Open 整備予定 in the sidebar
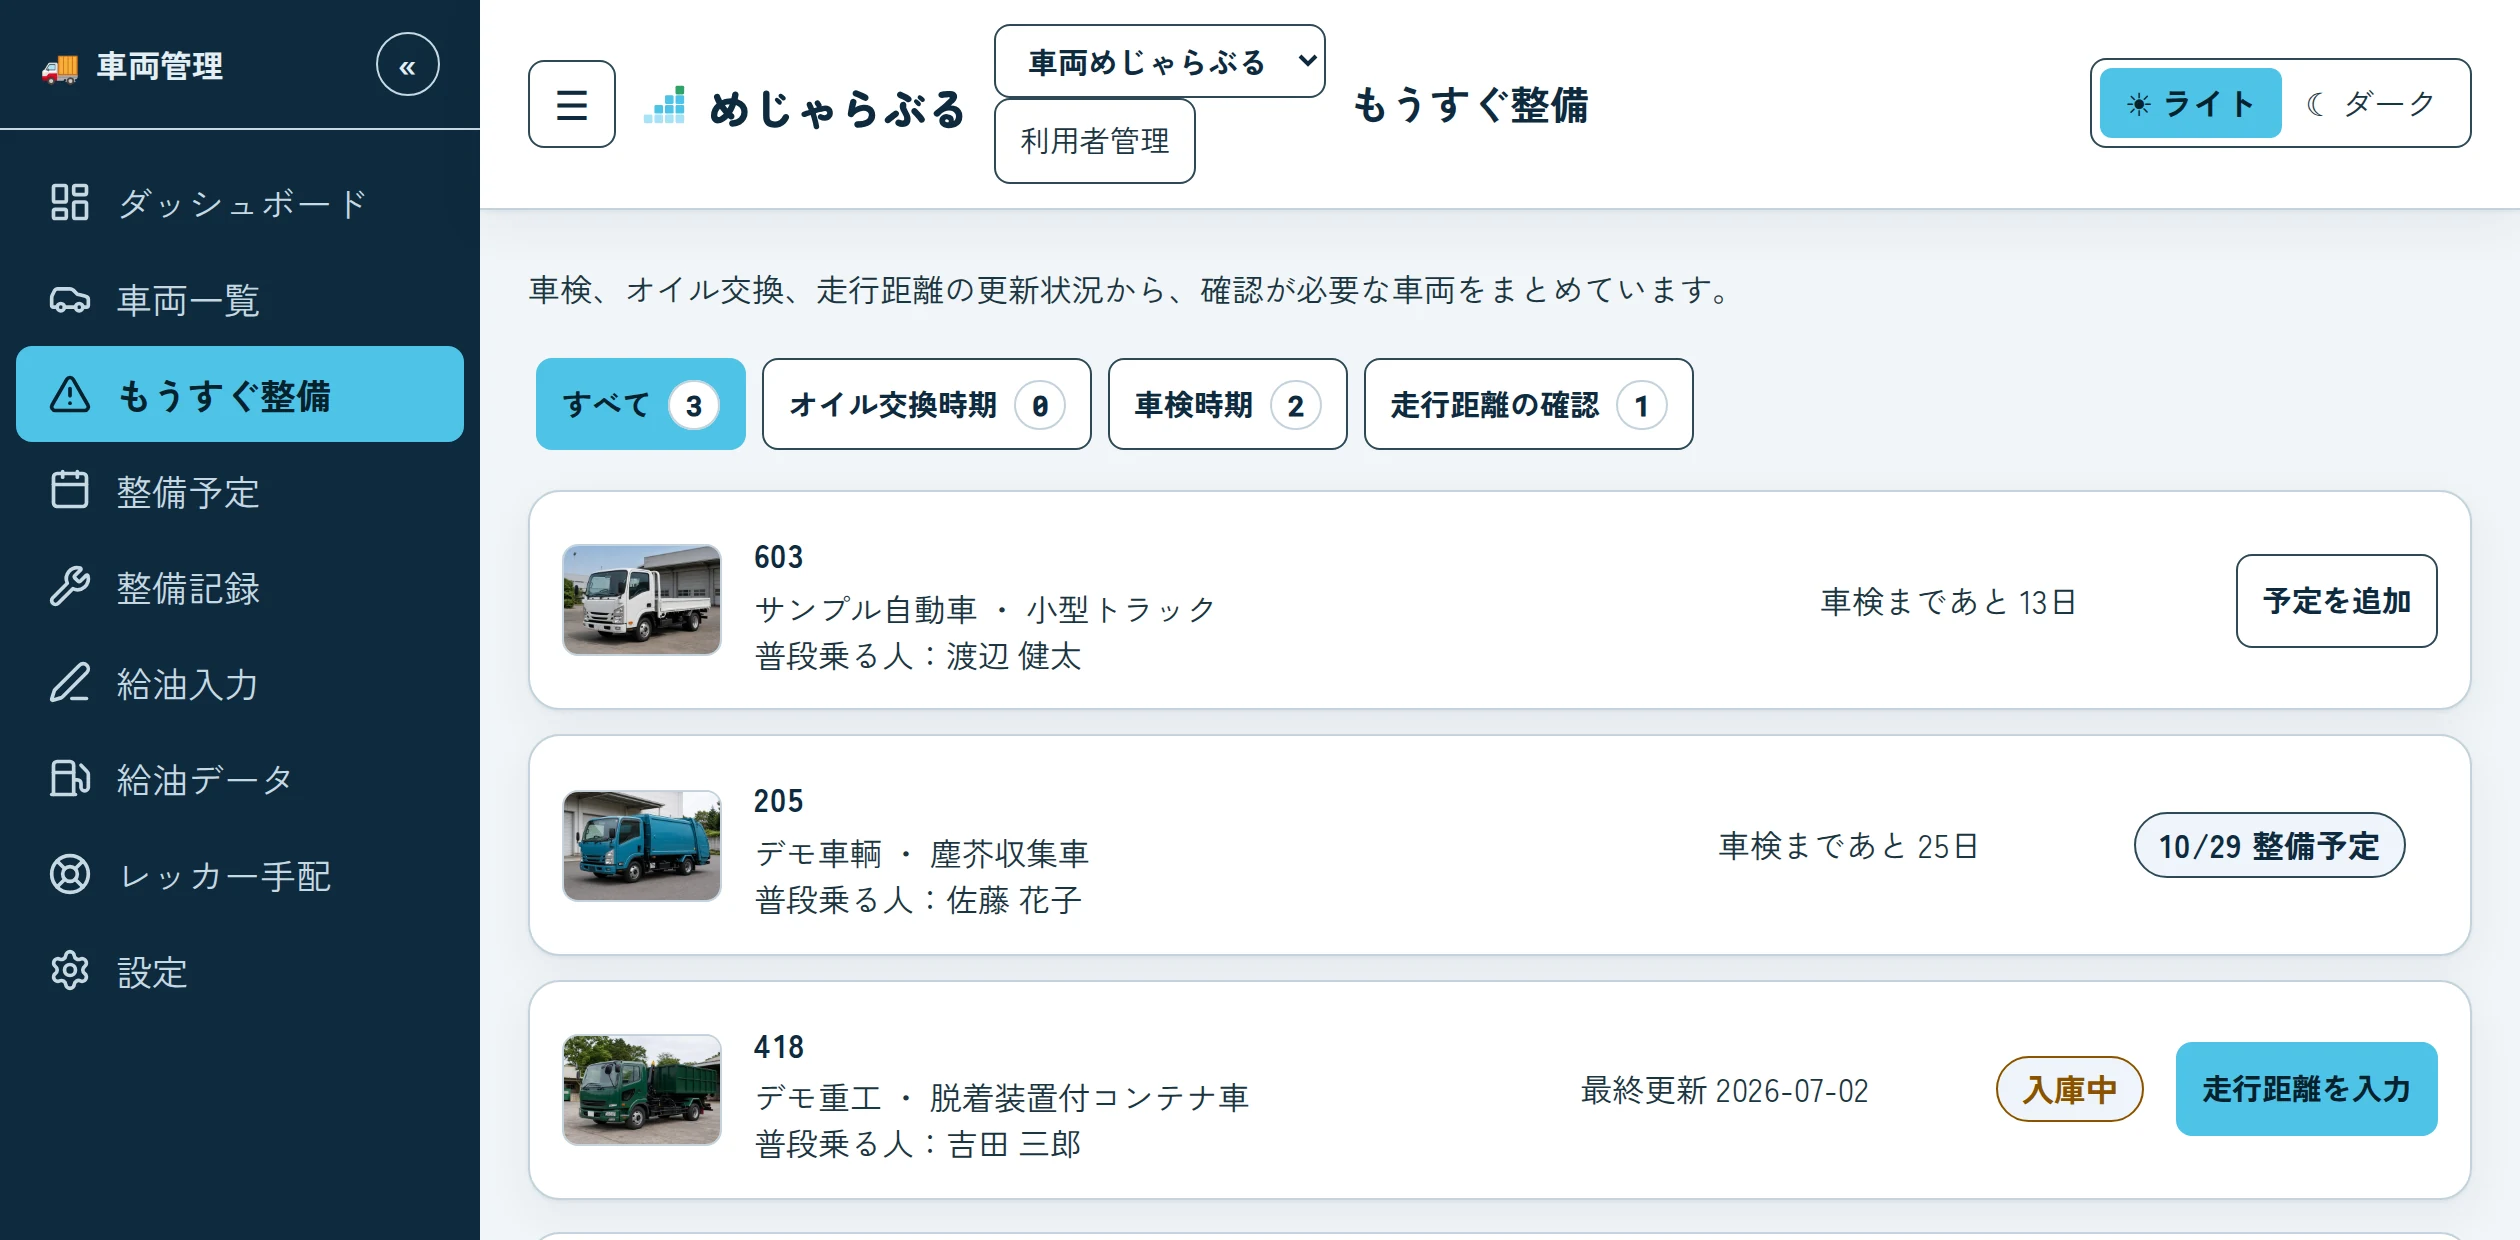2520x1240 pixels. pyautogui.click(x=240, y=490)
